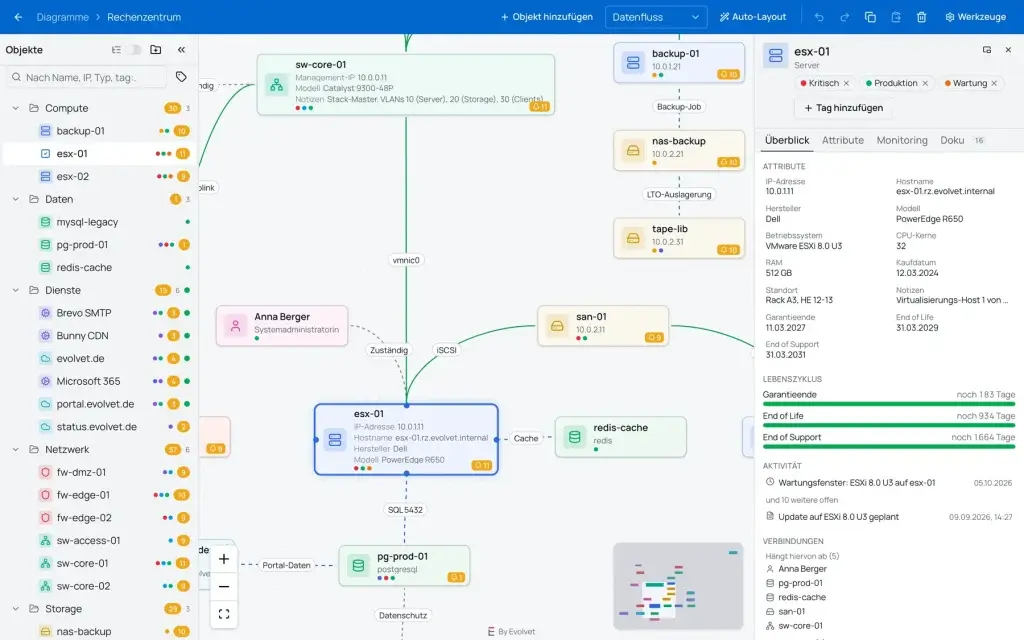This screenshot has width=1024, height=640.
Task: Select status.evolvet.de in tree
Action: 98,426
